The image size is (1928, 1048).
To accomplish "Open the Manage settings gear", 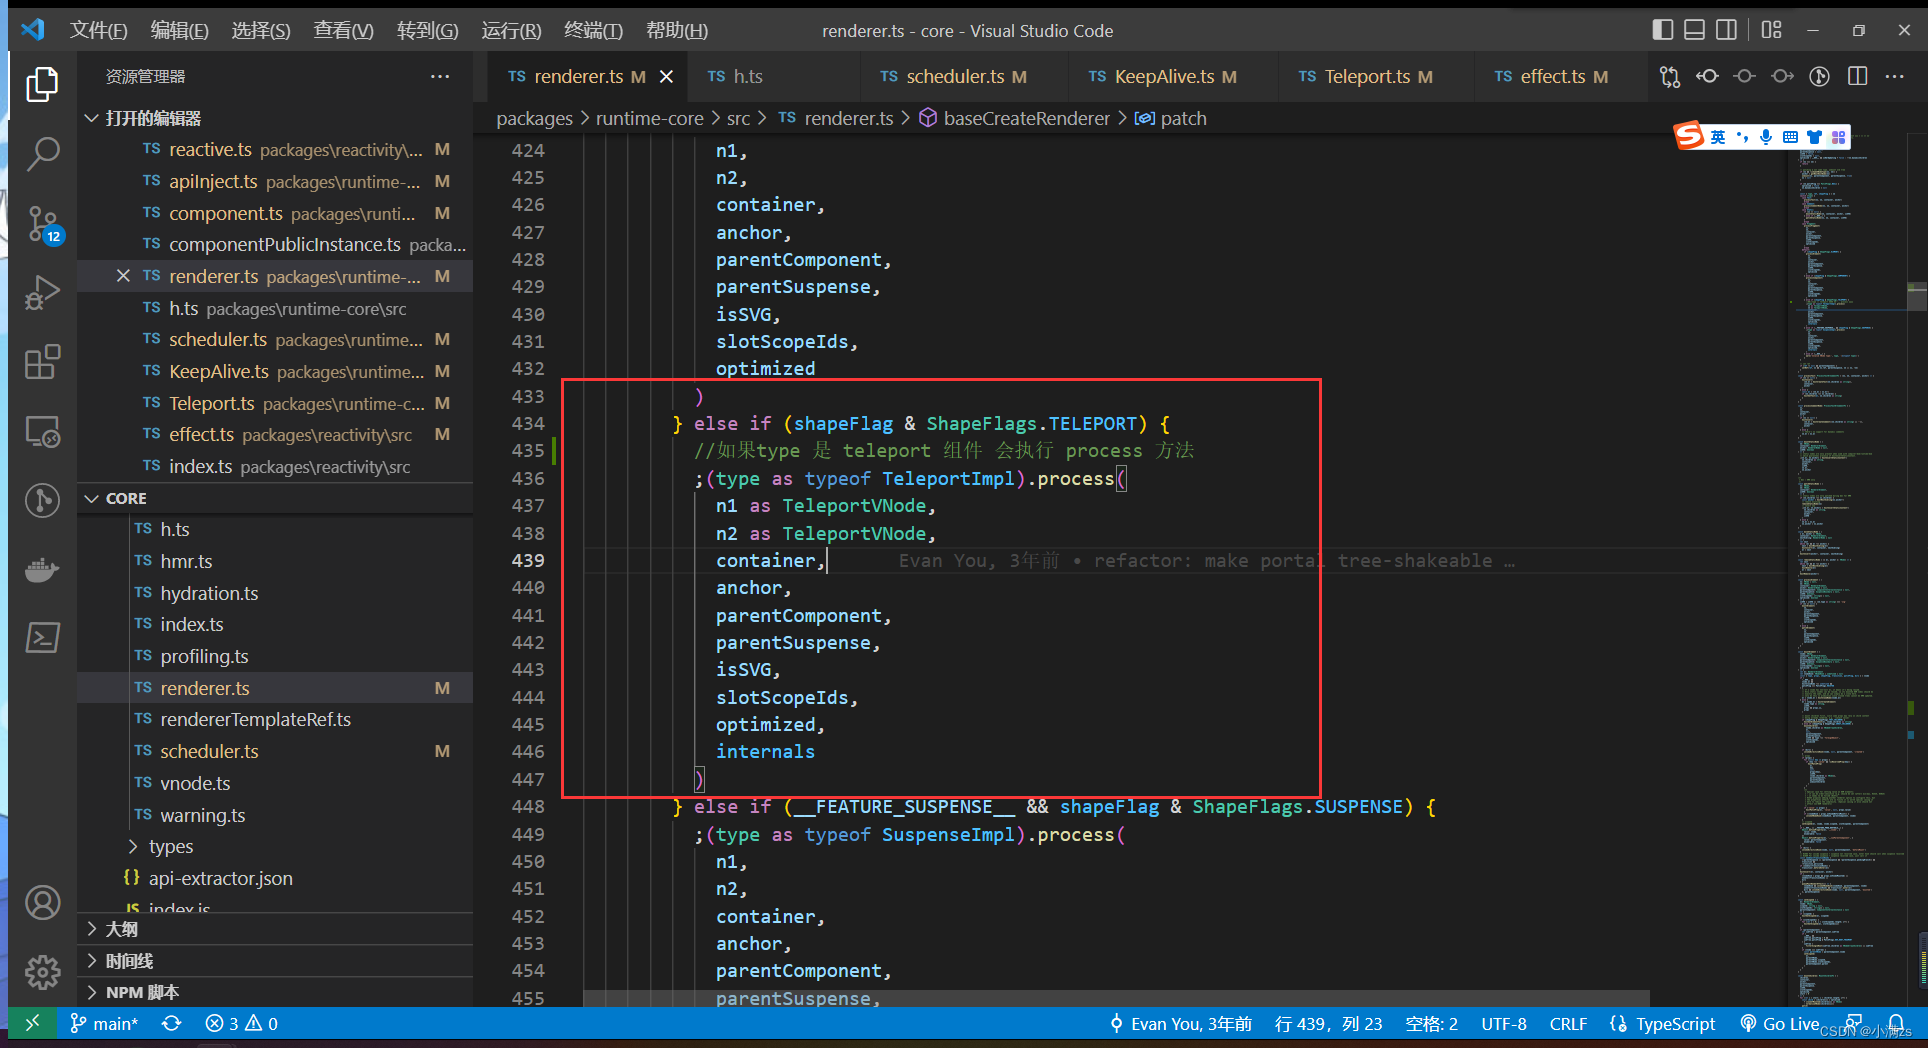I will pyautogui.click(x=42, y=971).
